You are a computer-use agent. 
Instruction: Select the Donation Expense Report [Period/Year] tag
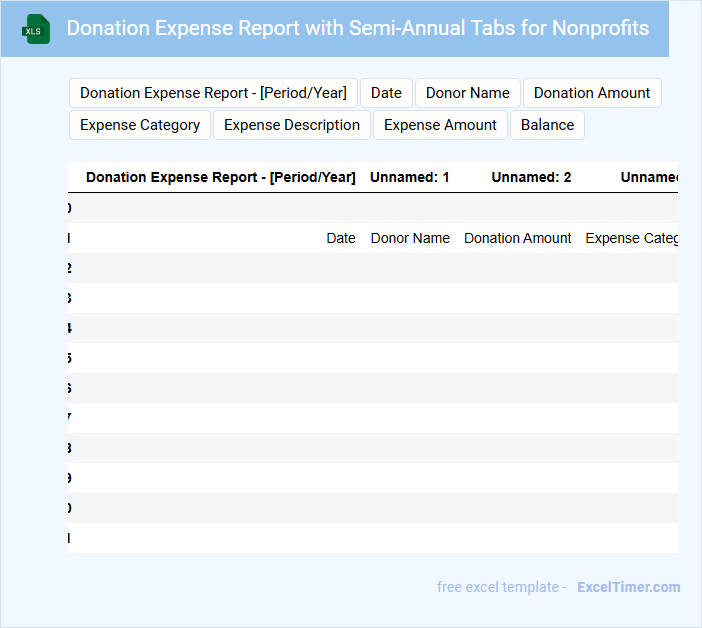point(213,93)
